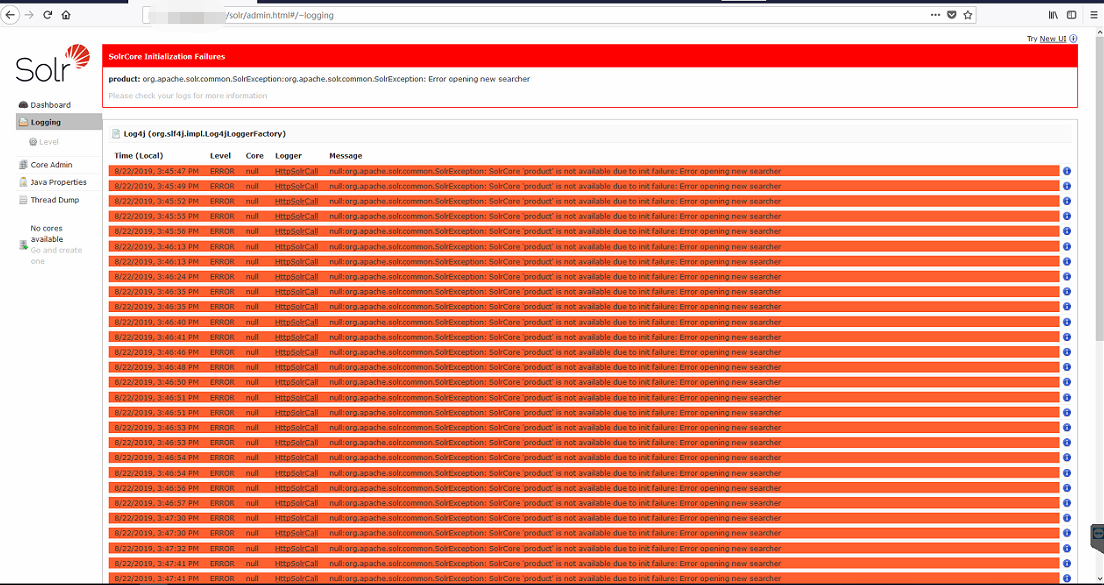1104x585 pixels.
Task: Select the 8/22/2019, 3:46:56 PM timestamp
Action: click(x=156, y=488)
